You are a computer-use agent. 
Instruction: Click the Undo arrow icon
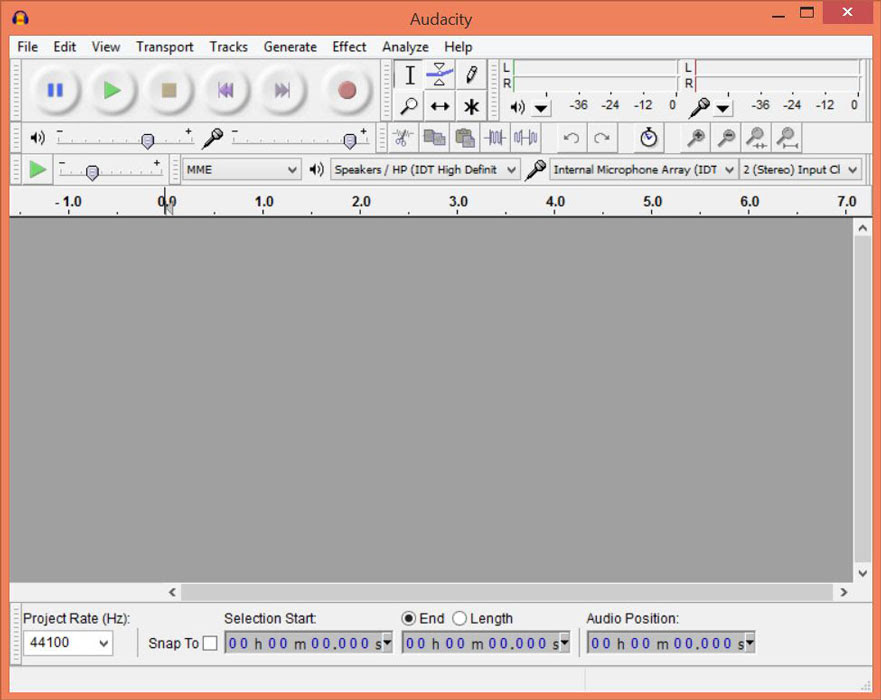tap(571, 138)
